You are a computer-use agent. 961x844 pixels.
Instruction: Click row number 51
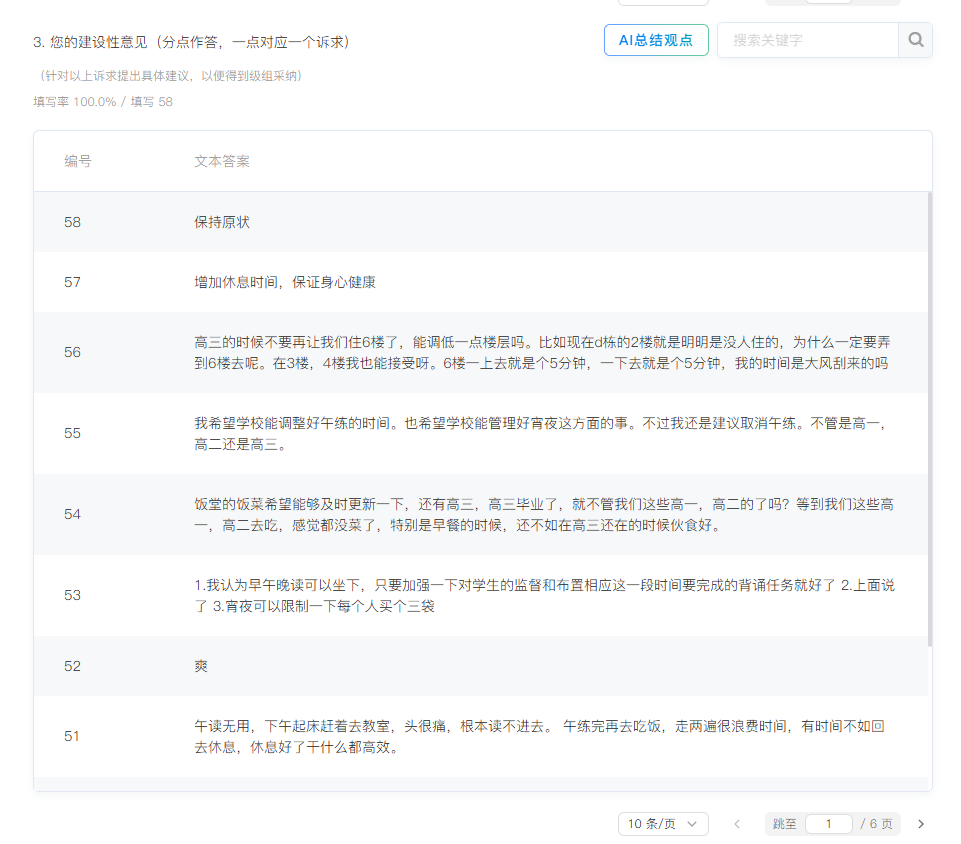tap(72, 736)
